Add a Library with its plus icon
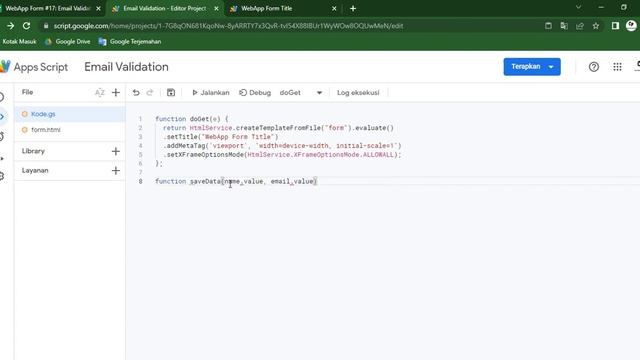This screenshot has height=360, width=640. (x=116, y=151)
